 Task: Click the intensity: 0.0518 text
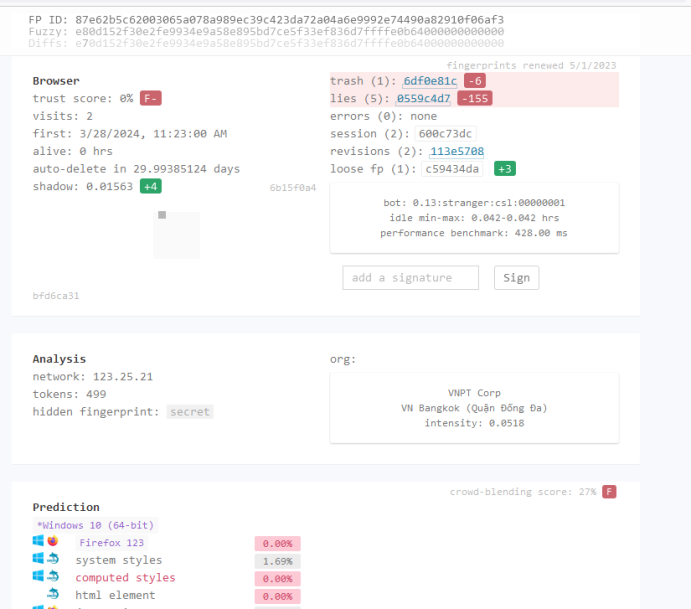(474, 423)
